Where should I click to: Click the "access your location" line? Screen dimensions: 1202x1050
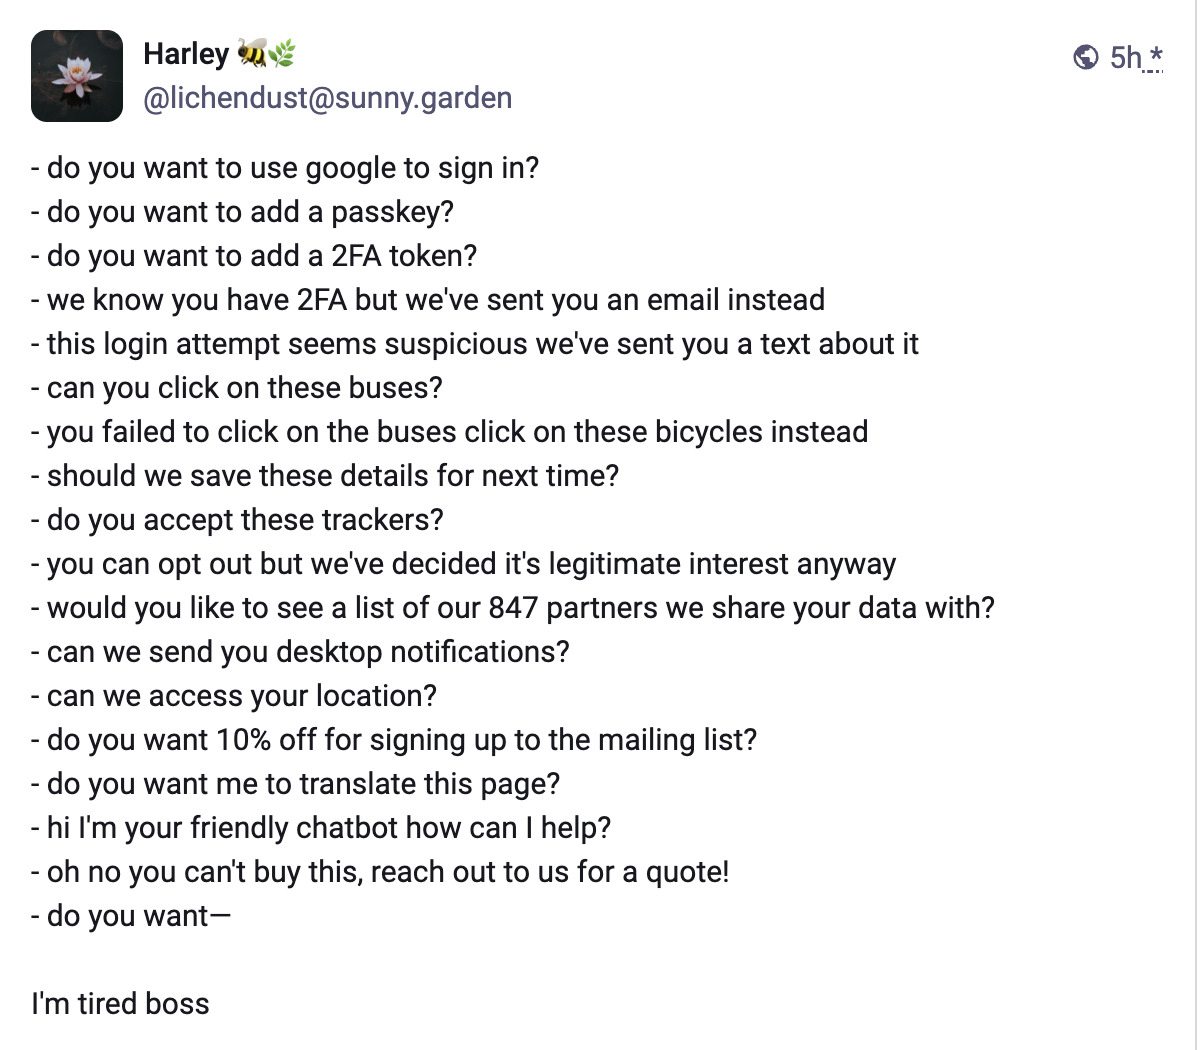tap(234, 696)
